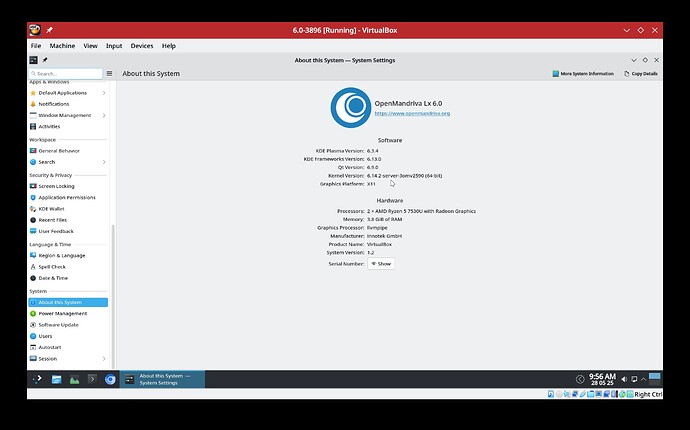Show the serial number
This screenshot has width=690, height=430.
381,264
